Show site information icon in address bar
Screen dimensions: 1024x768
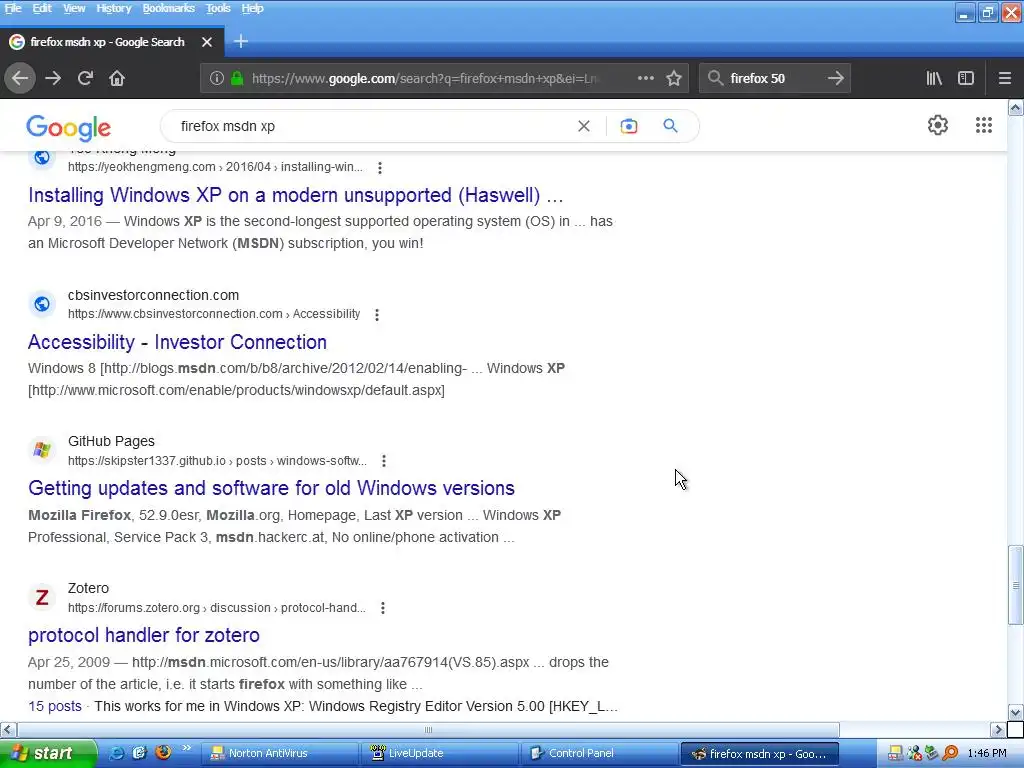[217, 78]
